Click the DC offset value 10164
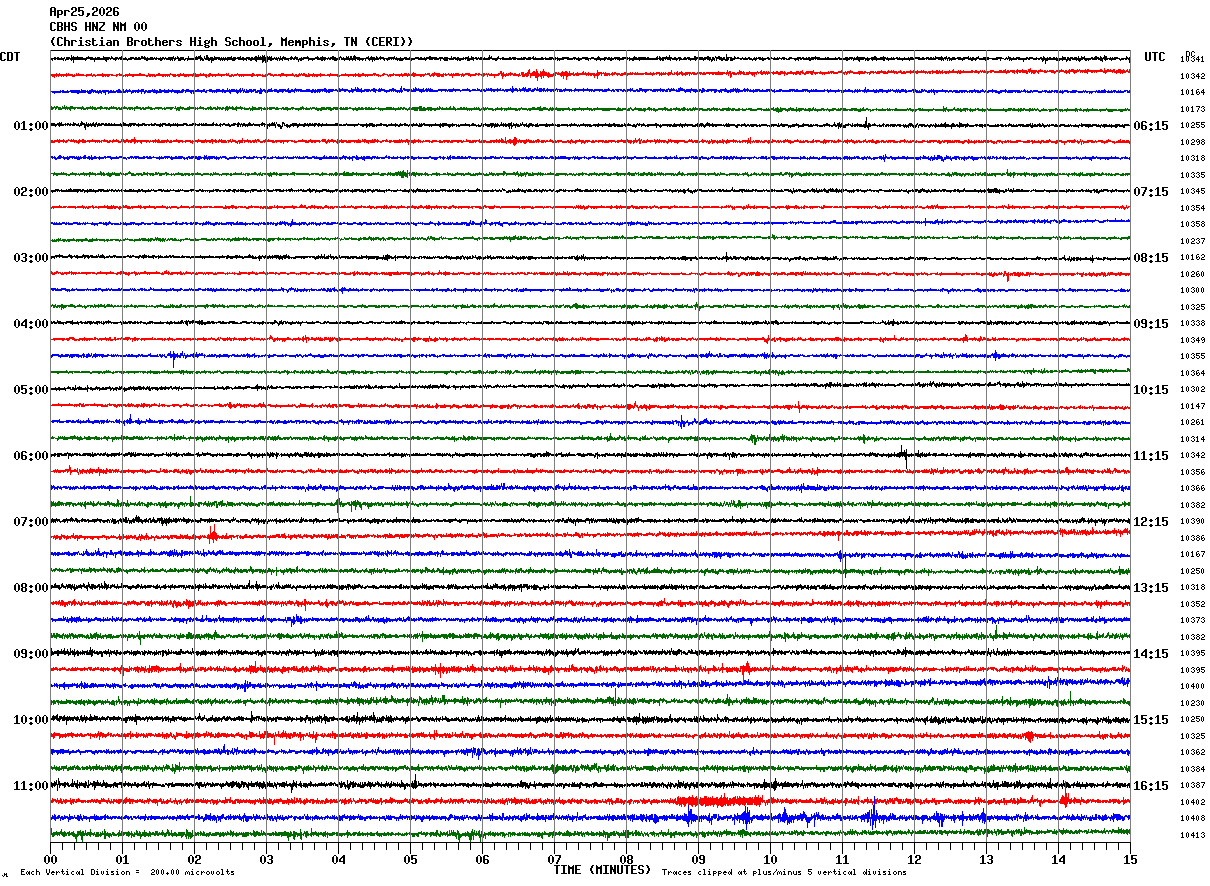The image size is (1210, 886). tap(1192, 93)
